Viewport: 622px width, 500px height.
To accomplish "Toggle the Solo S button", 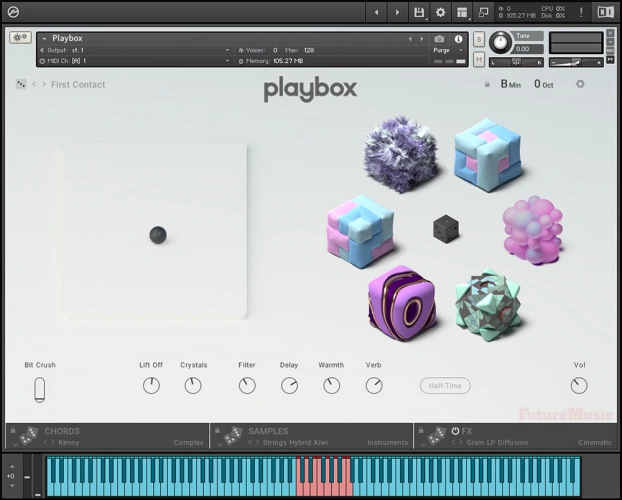I will click(479, 39).
